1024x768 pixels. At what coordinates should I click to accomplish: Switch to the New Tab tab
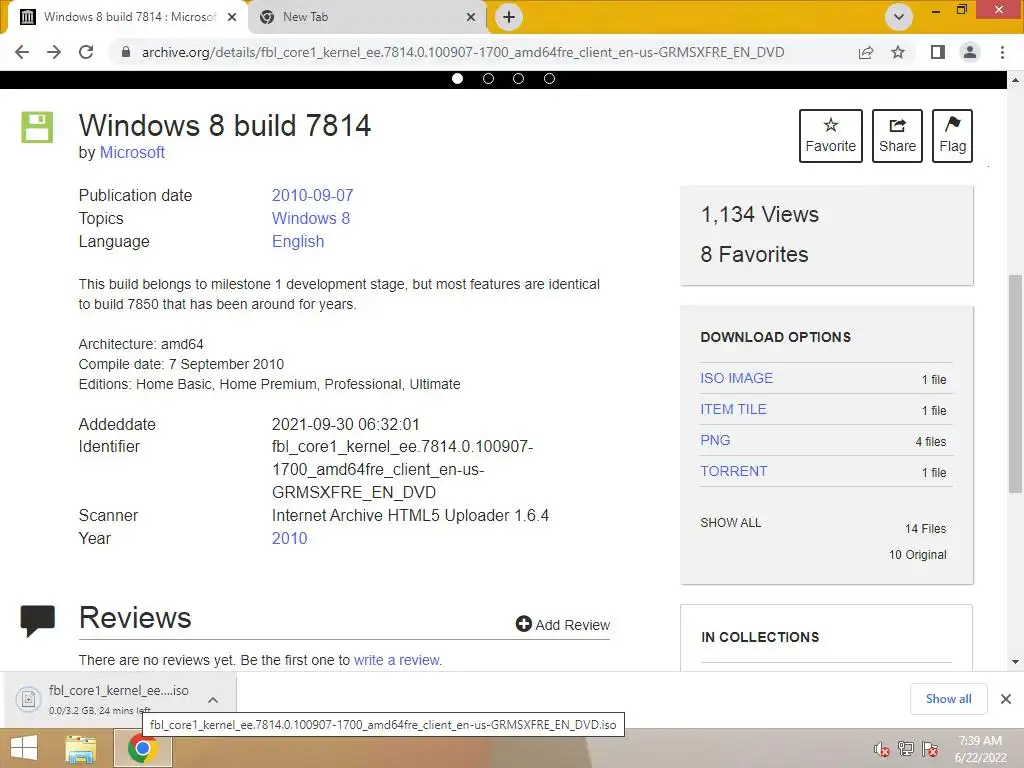click(367, 17)
